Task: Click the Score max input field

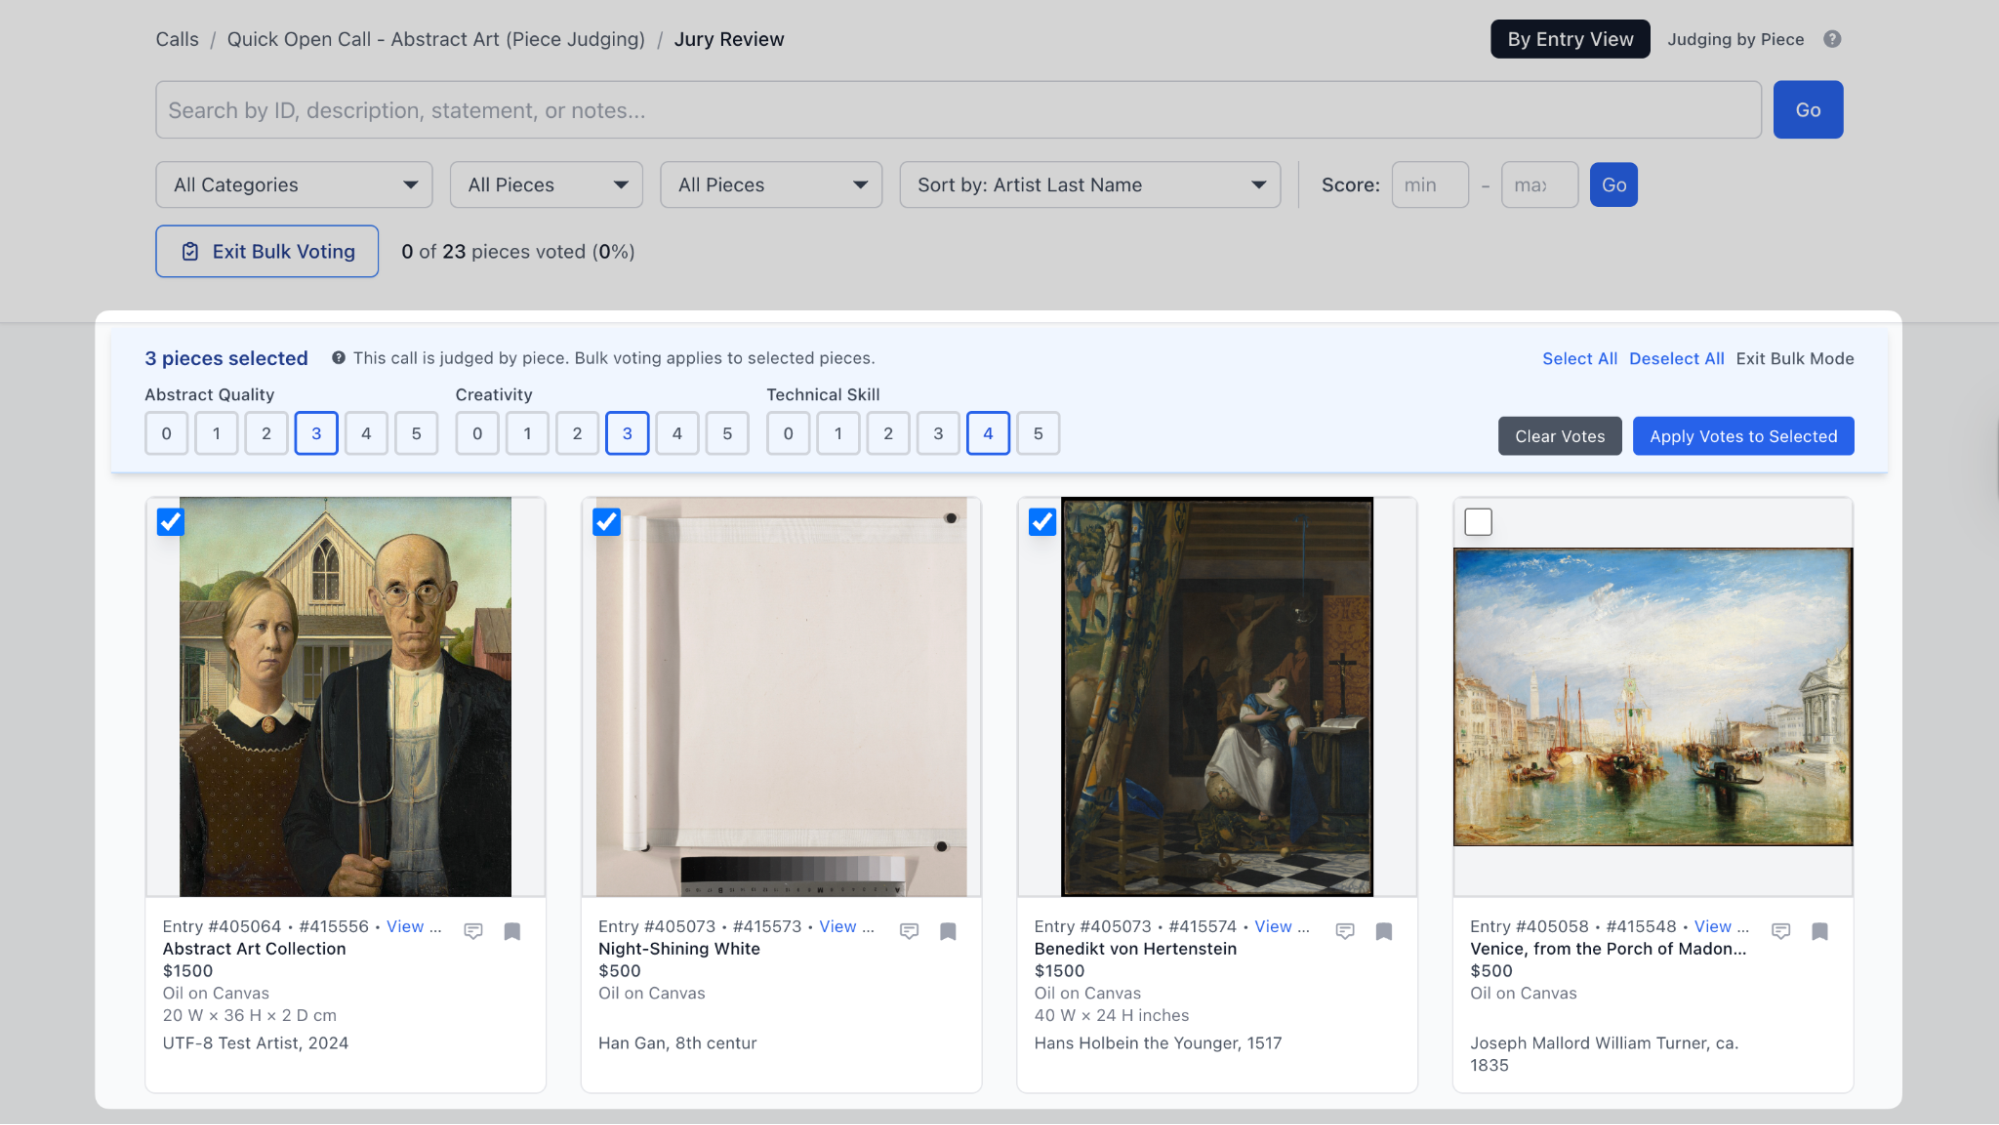Action: [1540, 185]
